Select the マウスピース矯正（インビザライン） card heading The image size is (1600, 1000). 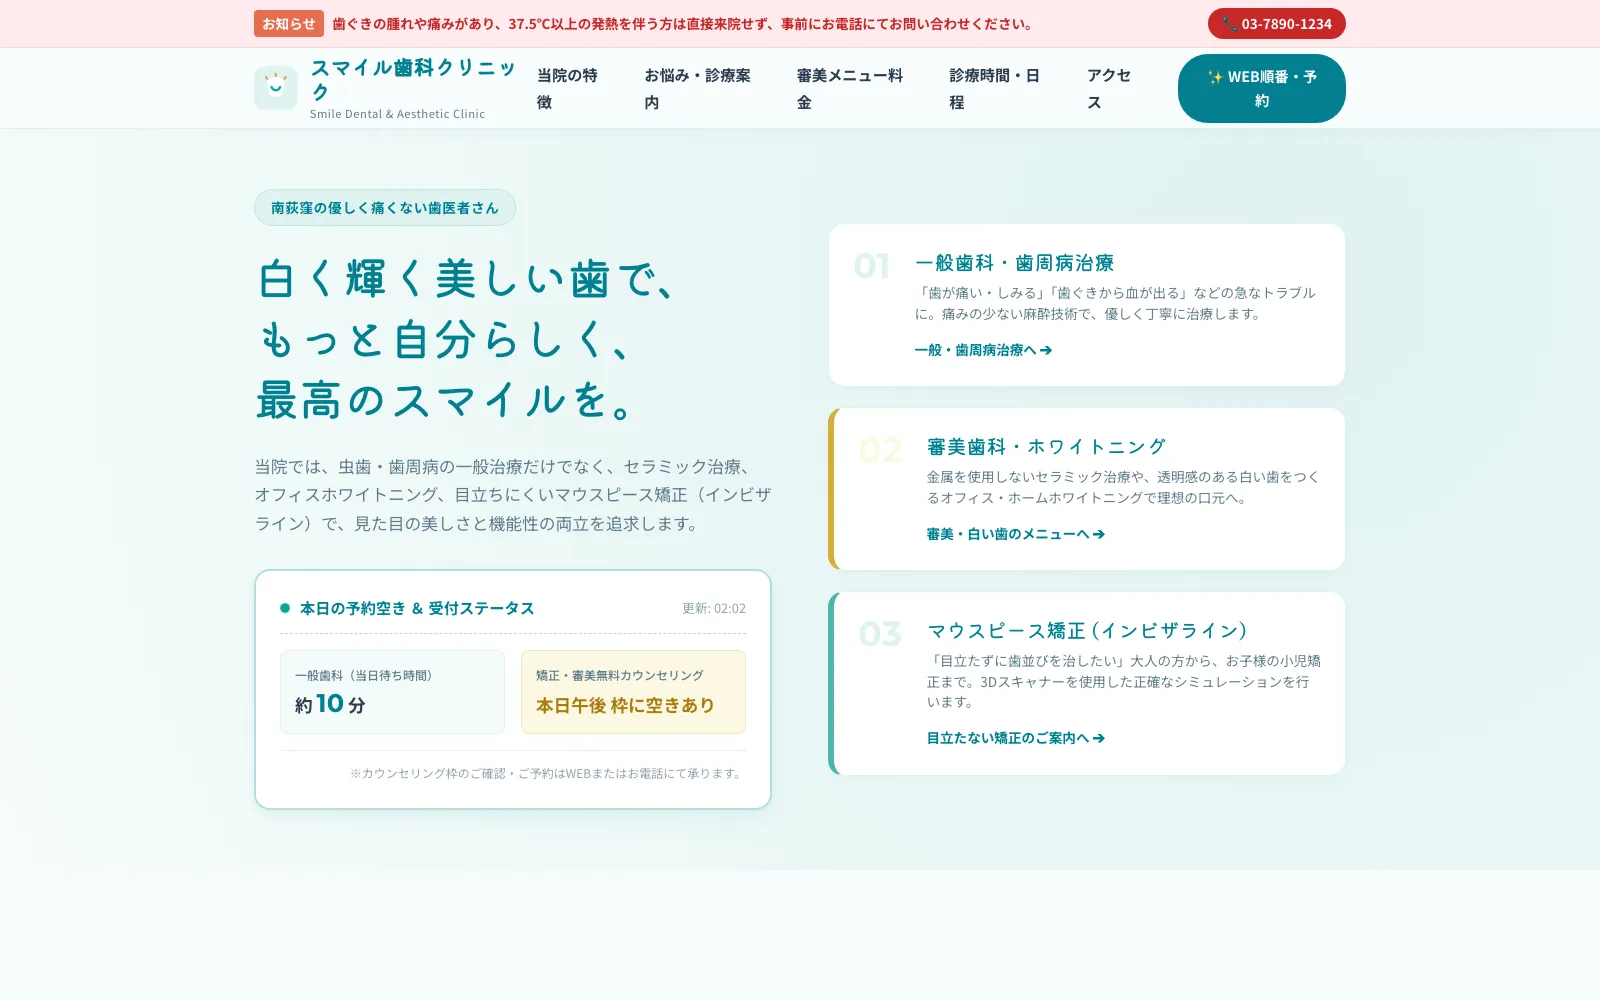pyautogui.click(x=1088, y=631)
